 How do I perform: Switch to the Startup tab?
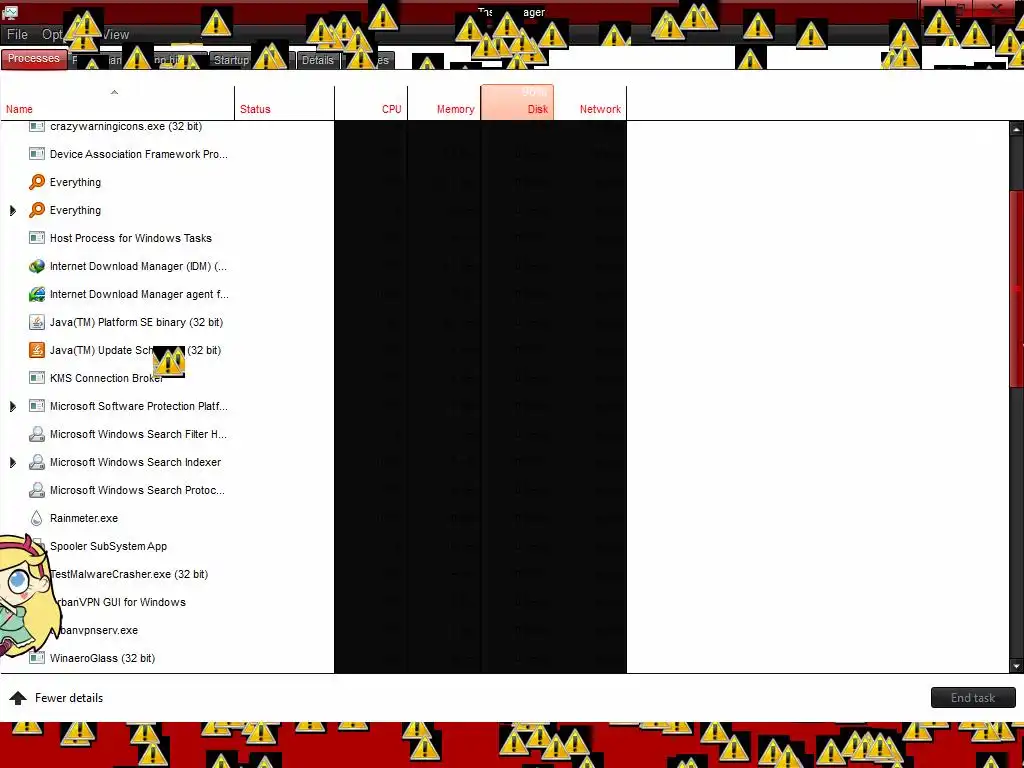click(231, 60)
